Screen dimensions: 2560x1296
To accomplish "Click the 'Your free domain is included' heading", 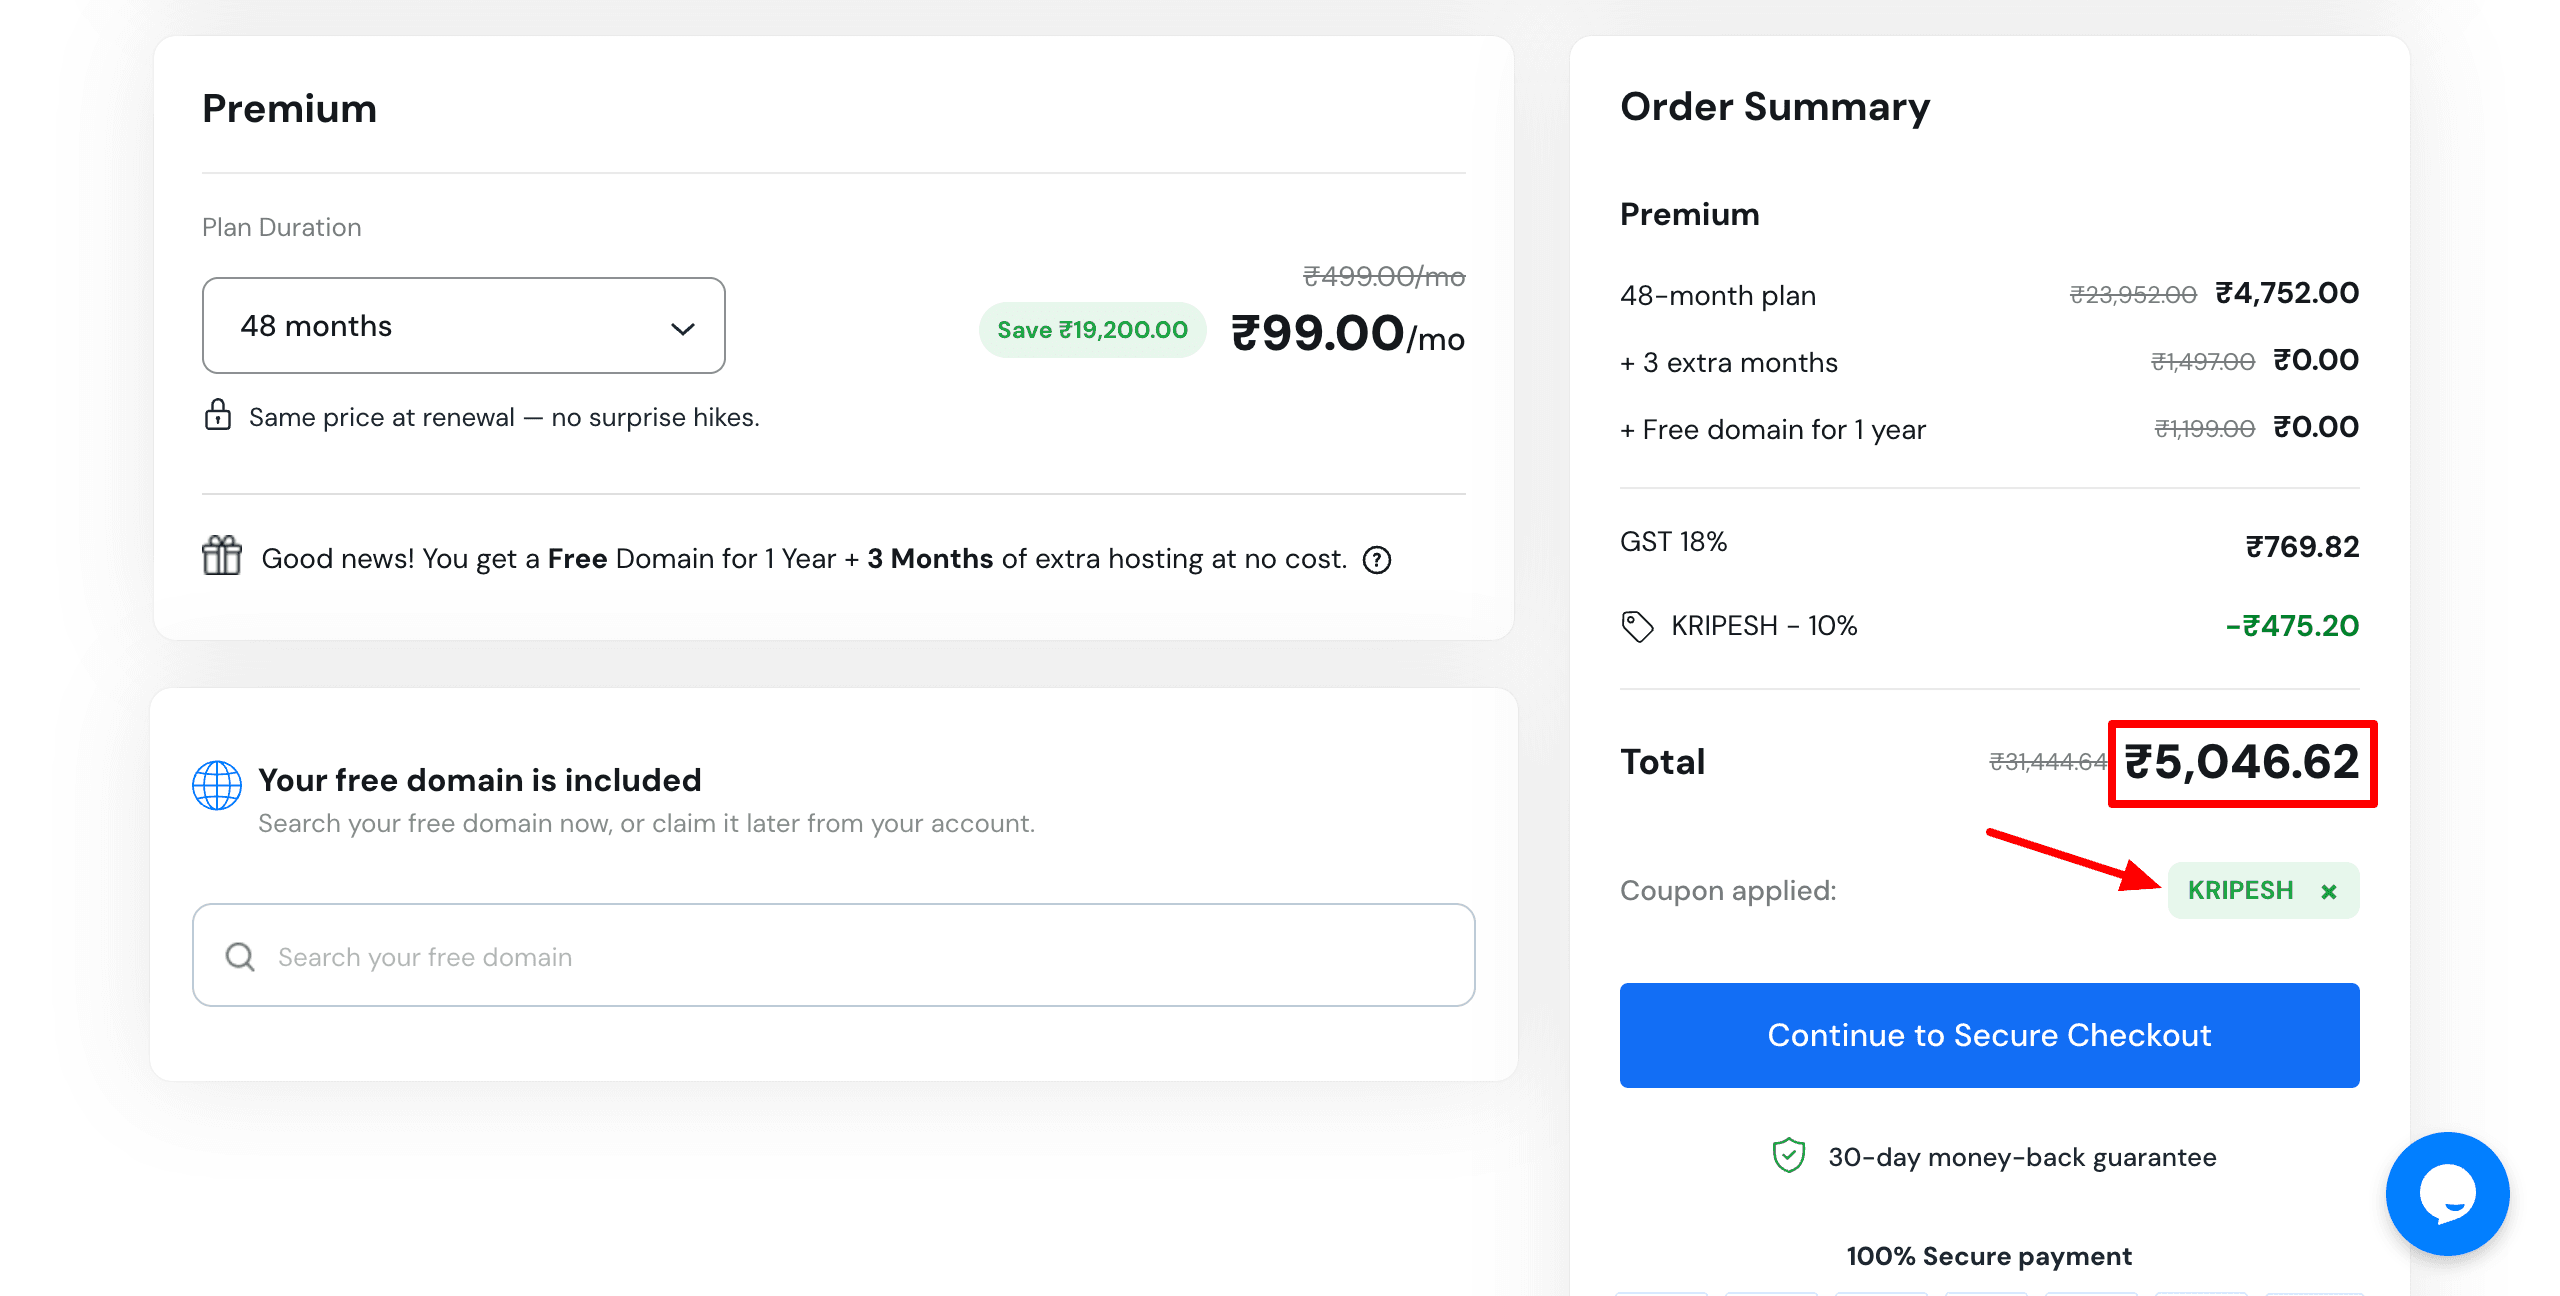I will coord(480,780).
